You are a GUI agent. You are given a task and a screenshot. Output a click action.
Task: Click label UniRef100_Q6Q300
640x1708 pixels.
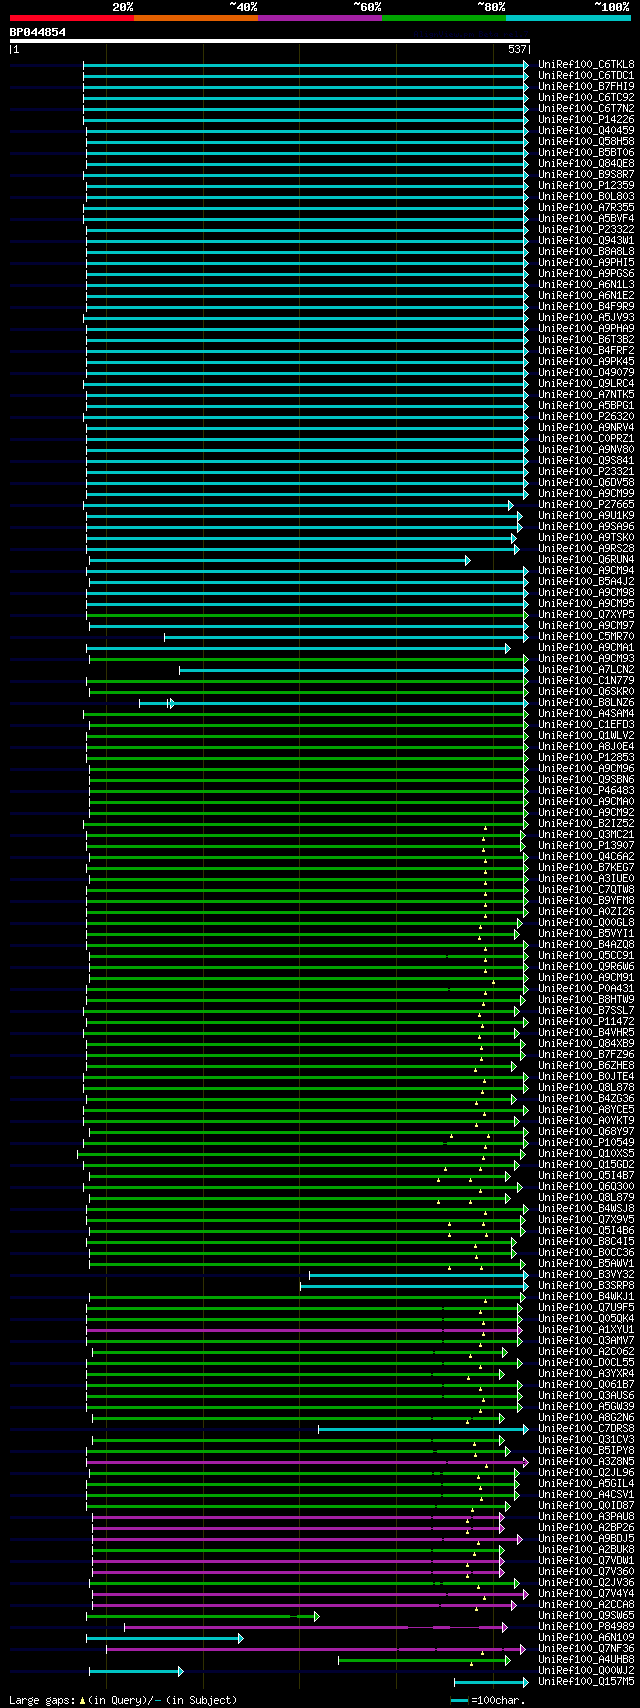(x=586, y=1186)
